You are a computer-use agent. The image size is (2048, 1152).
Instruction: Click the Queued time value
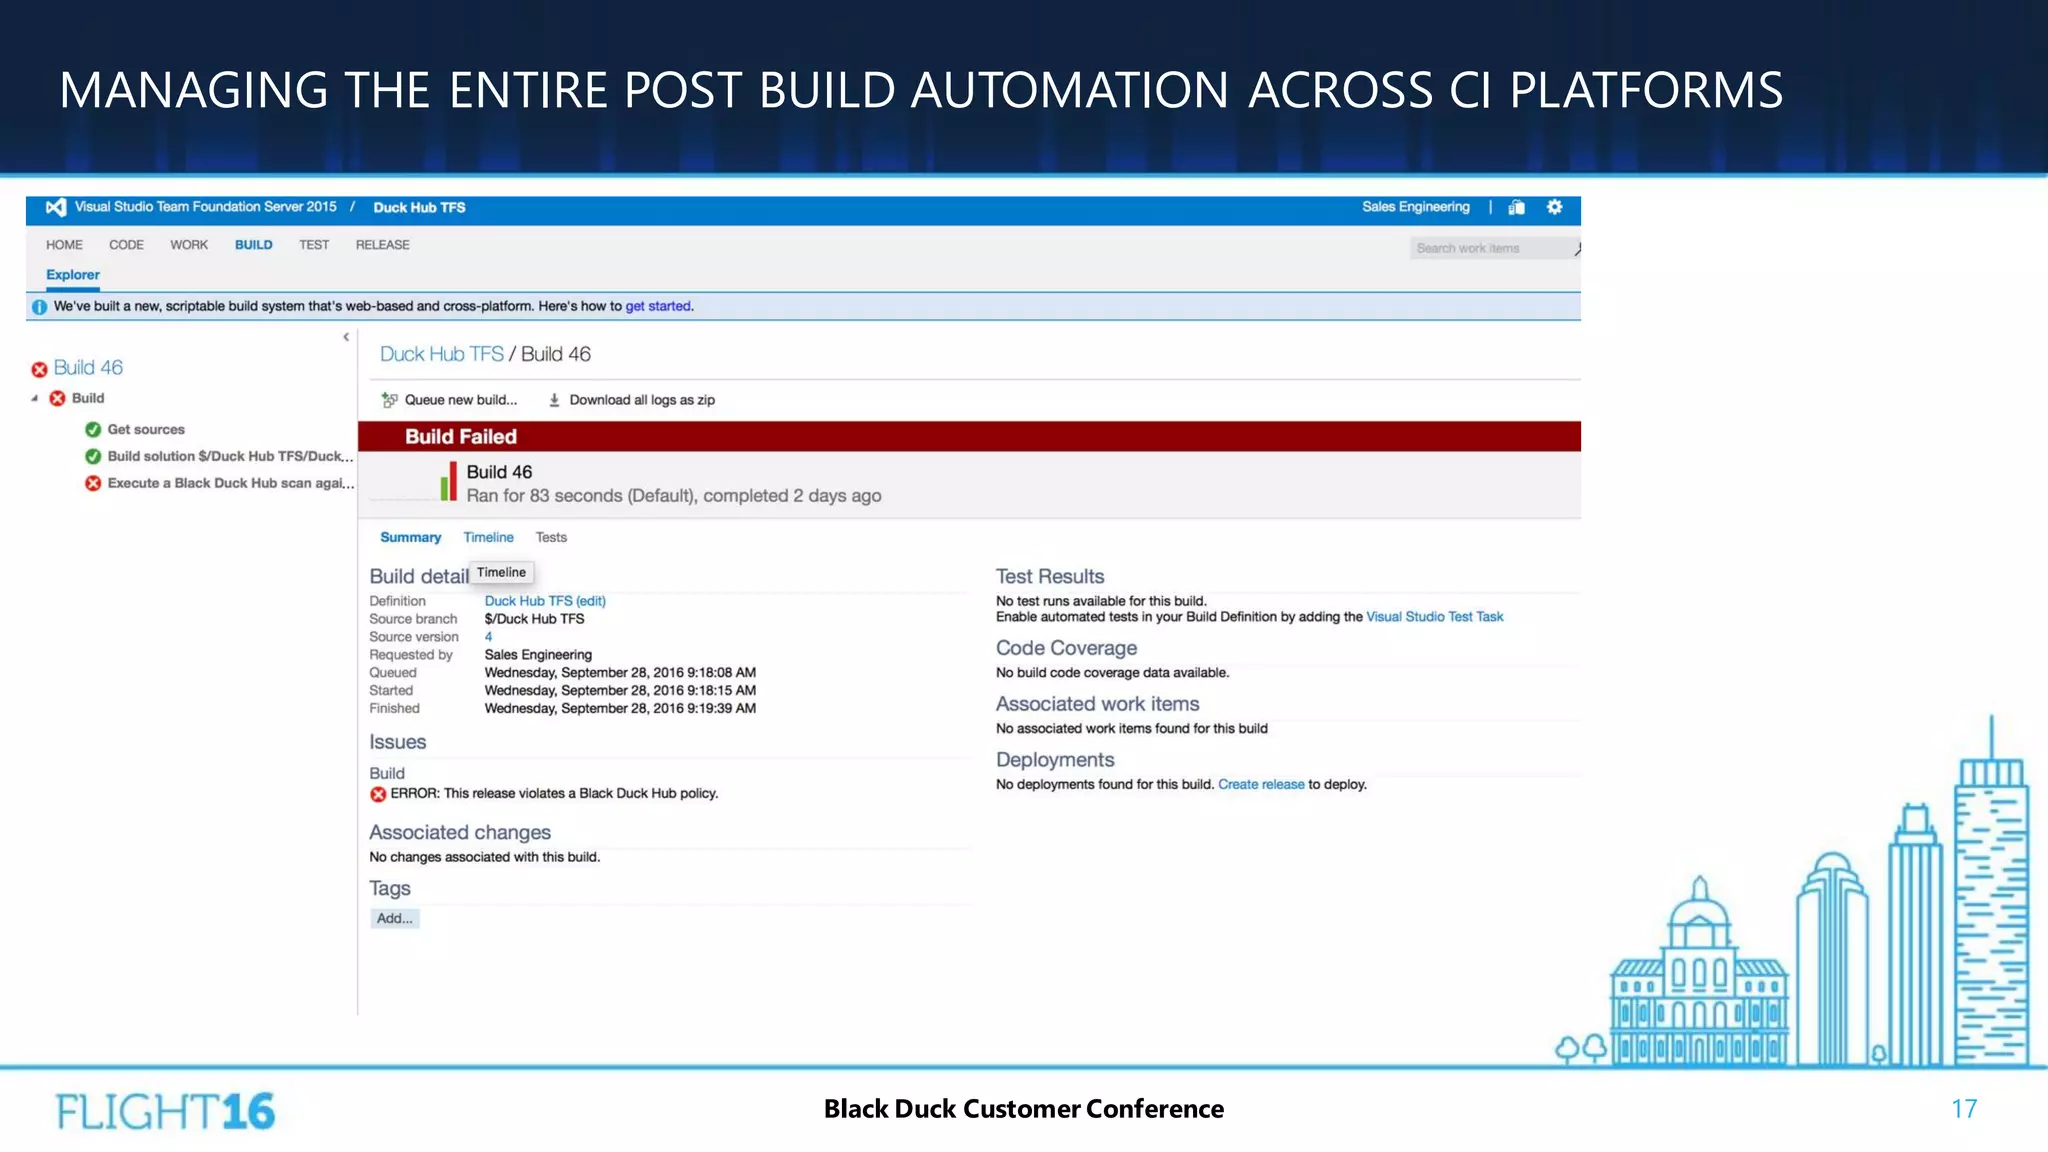click(620, 673)
